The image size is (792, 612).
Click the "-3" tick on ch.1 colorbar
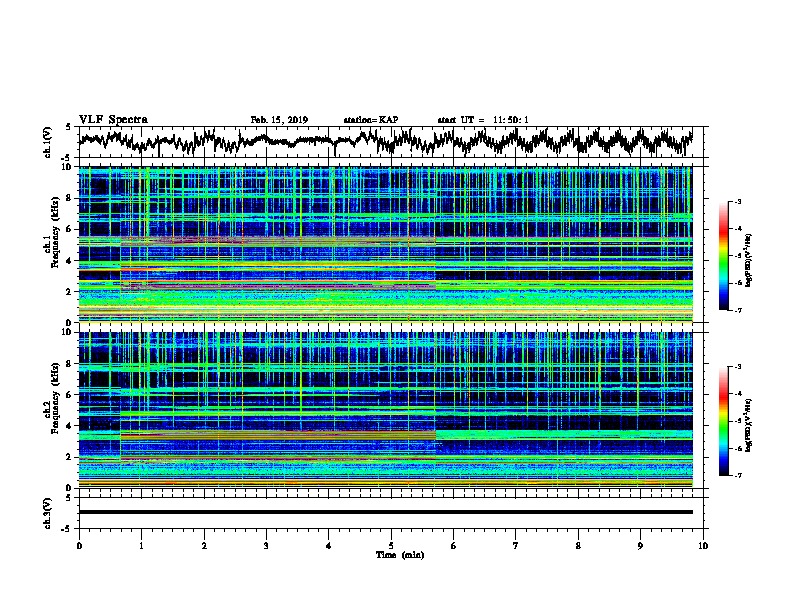pyautogui.click(x=738, y=201)
